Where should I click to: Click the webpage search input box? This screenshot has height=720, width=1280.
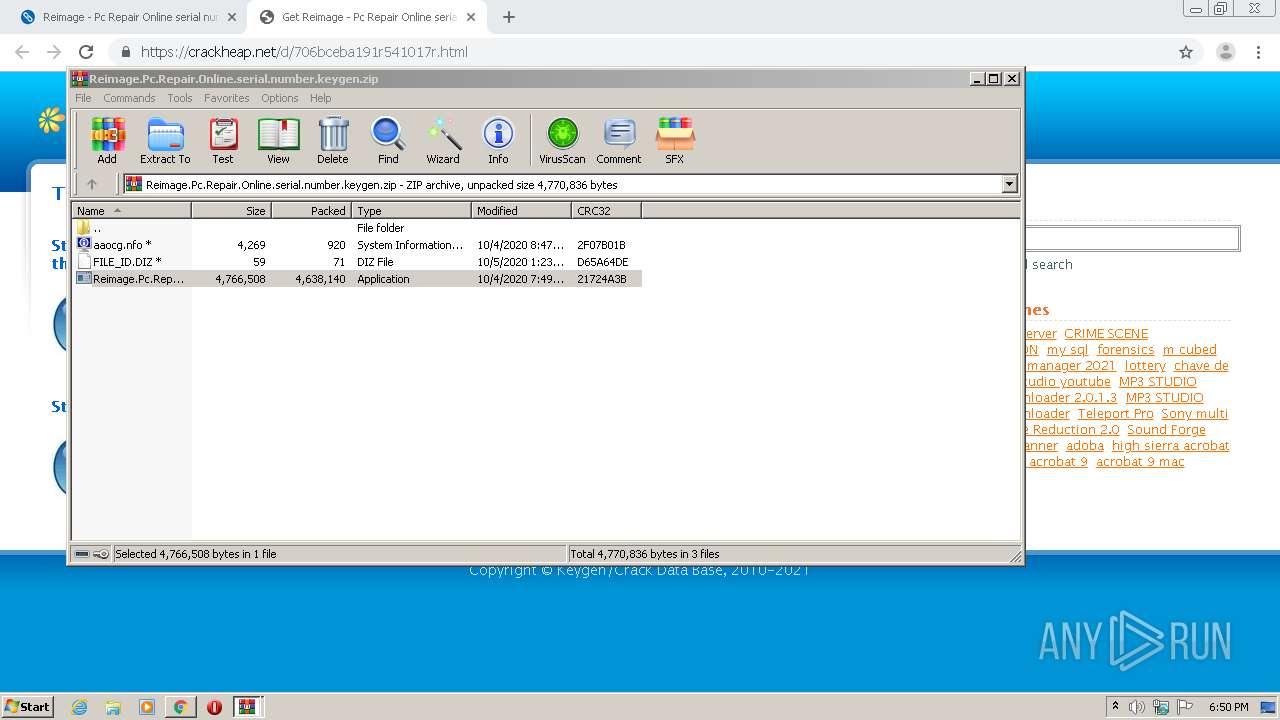[1132, 238]
